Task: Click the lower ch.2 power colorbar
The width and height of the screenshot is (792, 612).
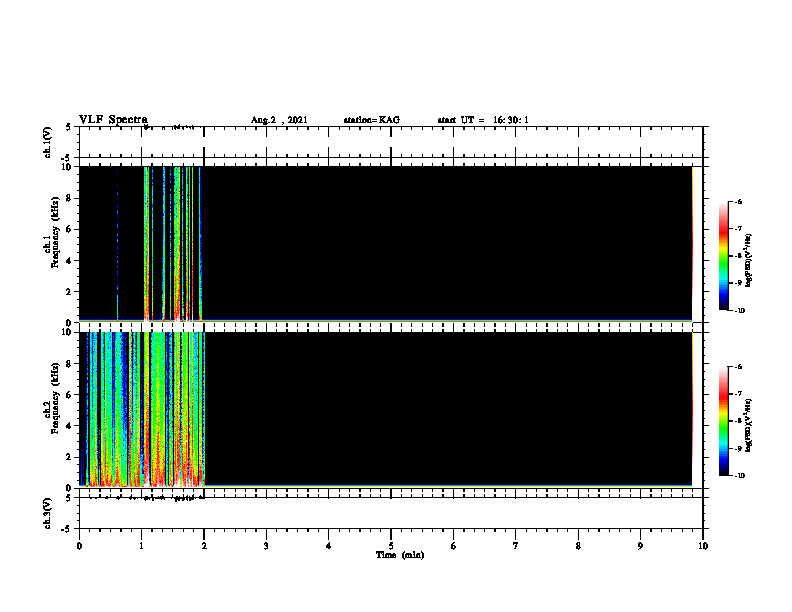Action: (723, 421)
